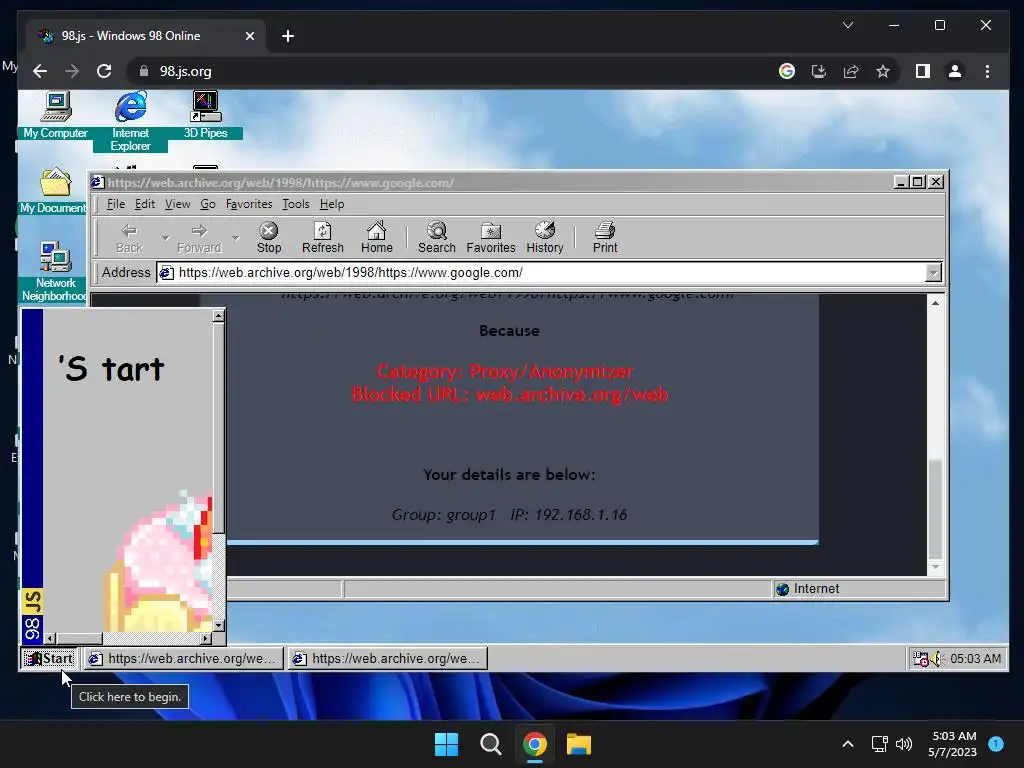1024x768 pixels.
Task: Click Internet zone in IE status bar
Action: (x=859, y=589)
